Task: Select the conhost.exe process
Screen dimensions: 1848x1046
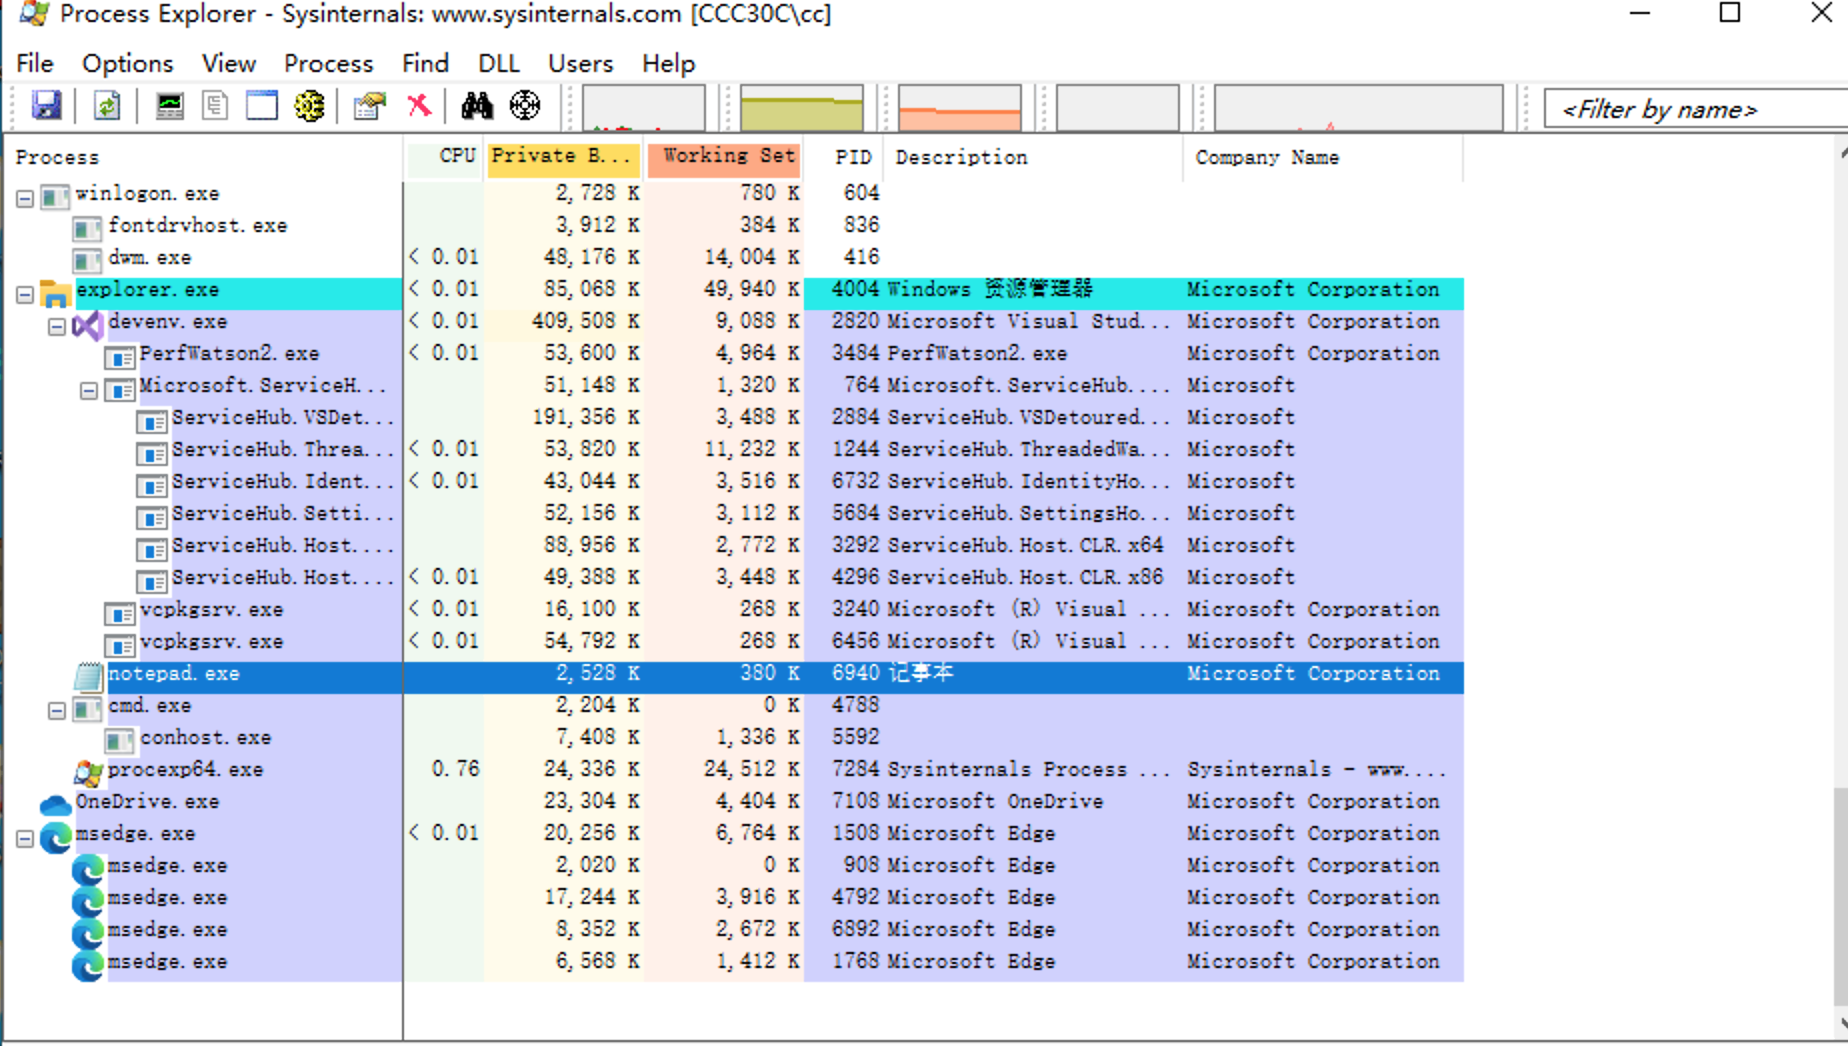Action: click(x=735, y=738)
